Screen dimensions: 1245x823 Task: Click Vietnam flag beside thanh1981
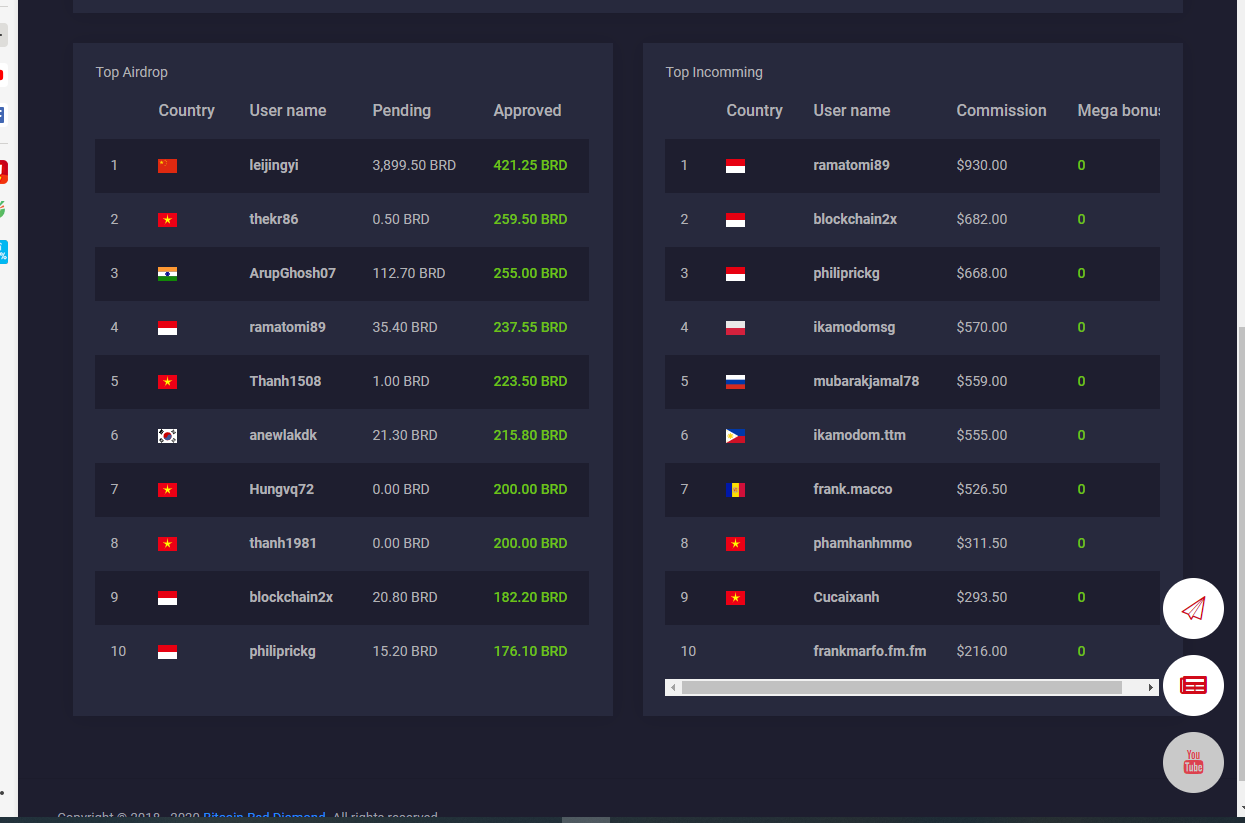tap(167, 544)
